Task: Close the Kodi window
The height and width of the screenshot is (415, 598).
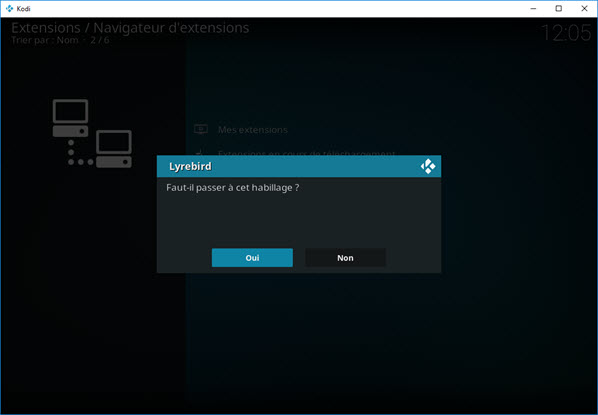Action: (x=584, y=8)
